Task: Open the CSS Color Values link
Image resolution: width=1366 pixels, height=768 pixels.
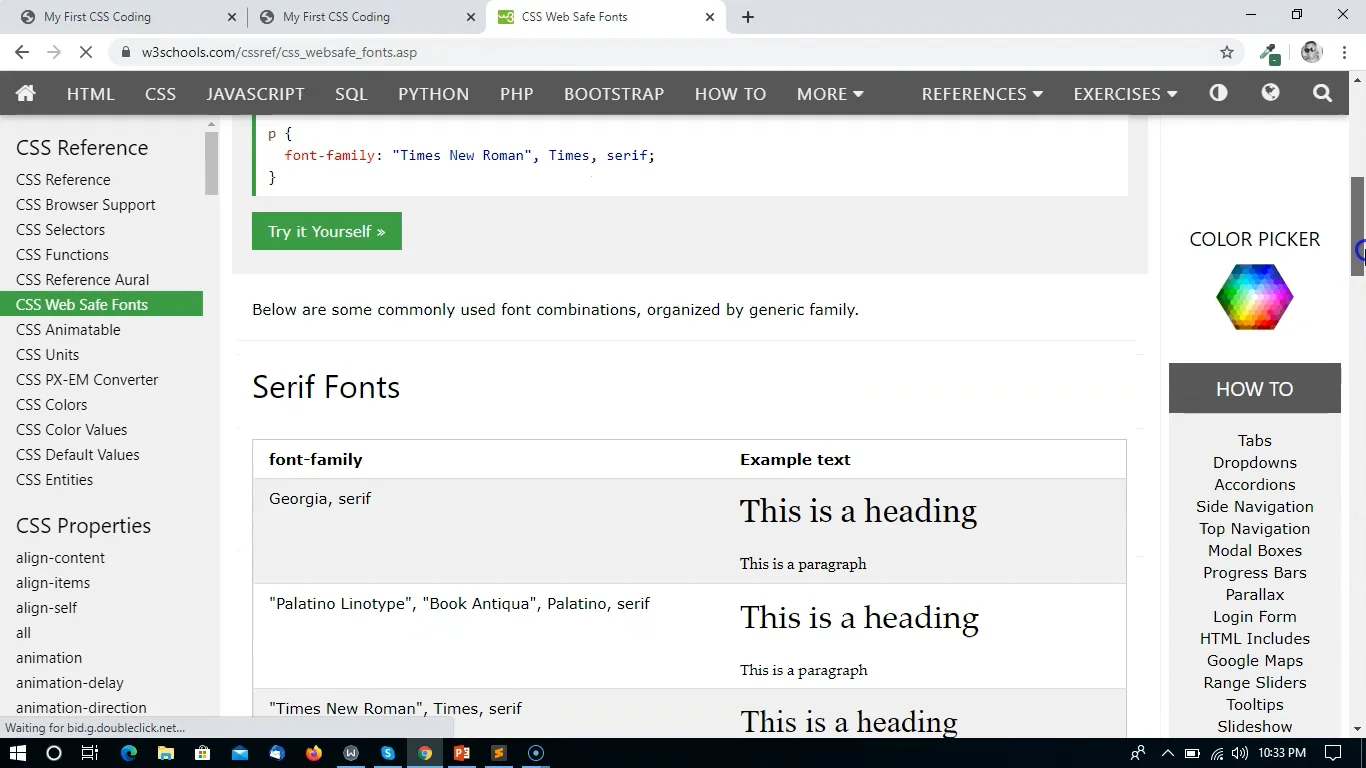Action: pyautogui.click(x=71, y=430)
